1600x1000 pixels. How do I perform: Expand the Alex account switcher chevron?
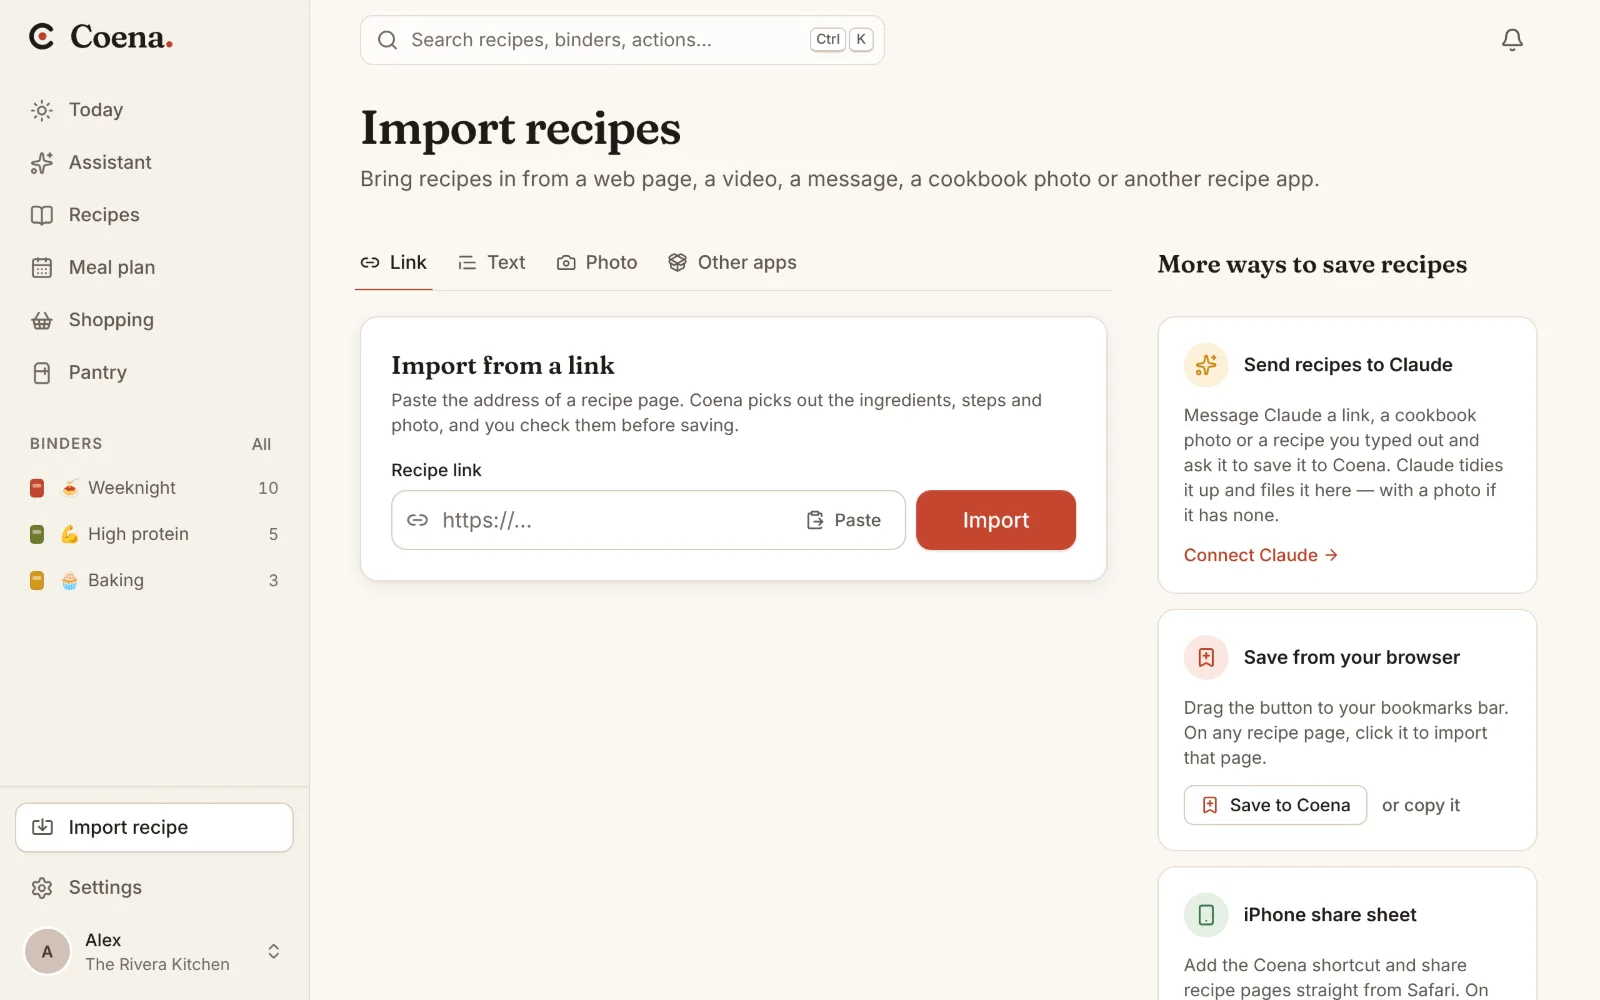click(x=274, y=951)
